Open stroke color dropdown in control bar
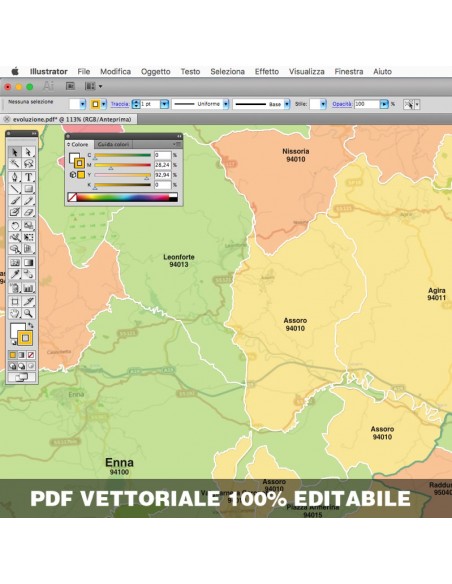This screenshot has height=584, width=452. click(104, 104)
